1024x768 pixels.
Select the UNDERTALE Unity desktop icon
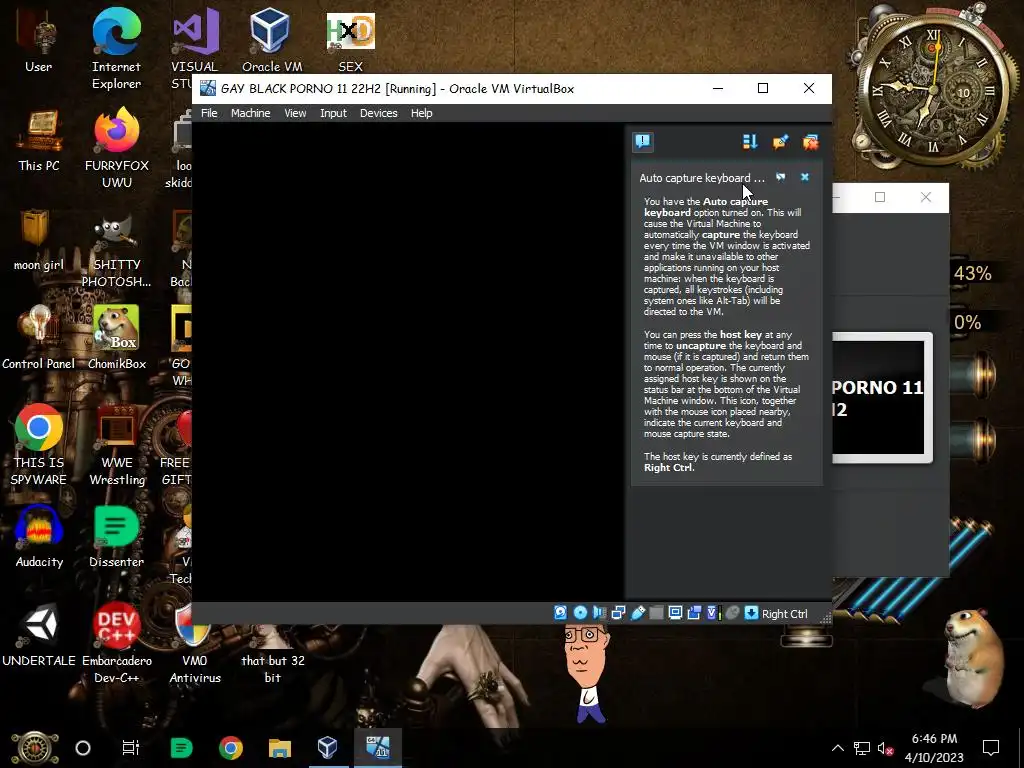(x=39, y=635)
